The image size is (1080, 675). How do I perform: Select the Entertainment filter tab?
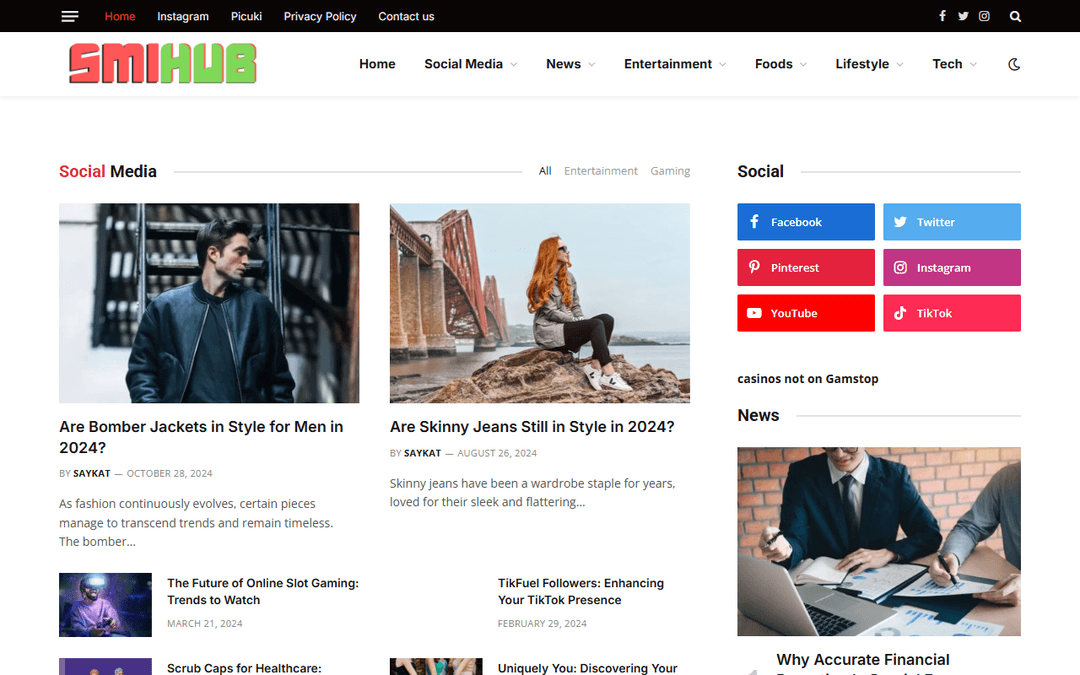pos(601,171)
